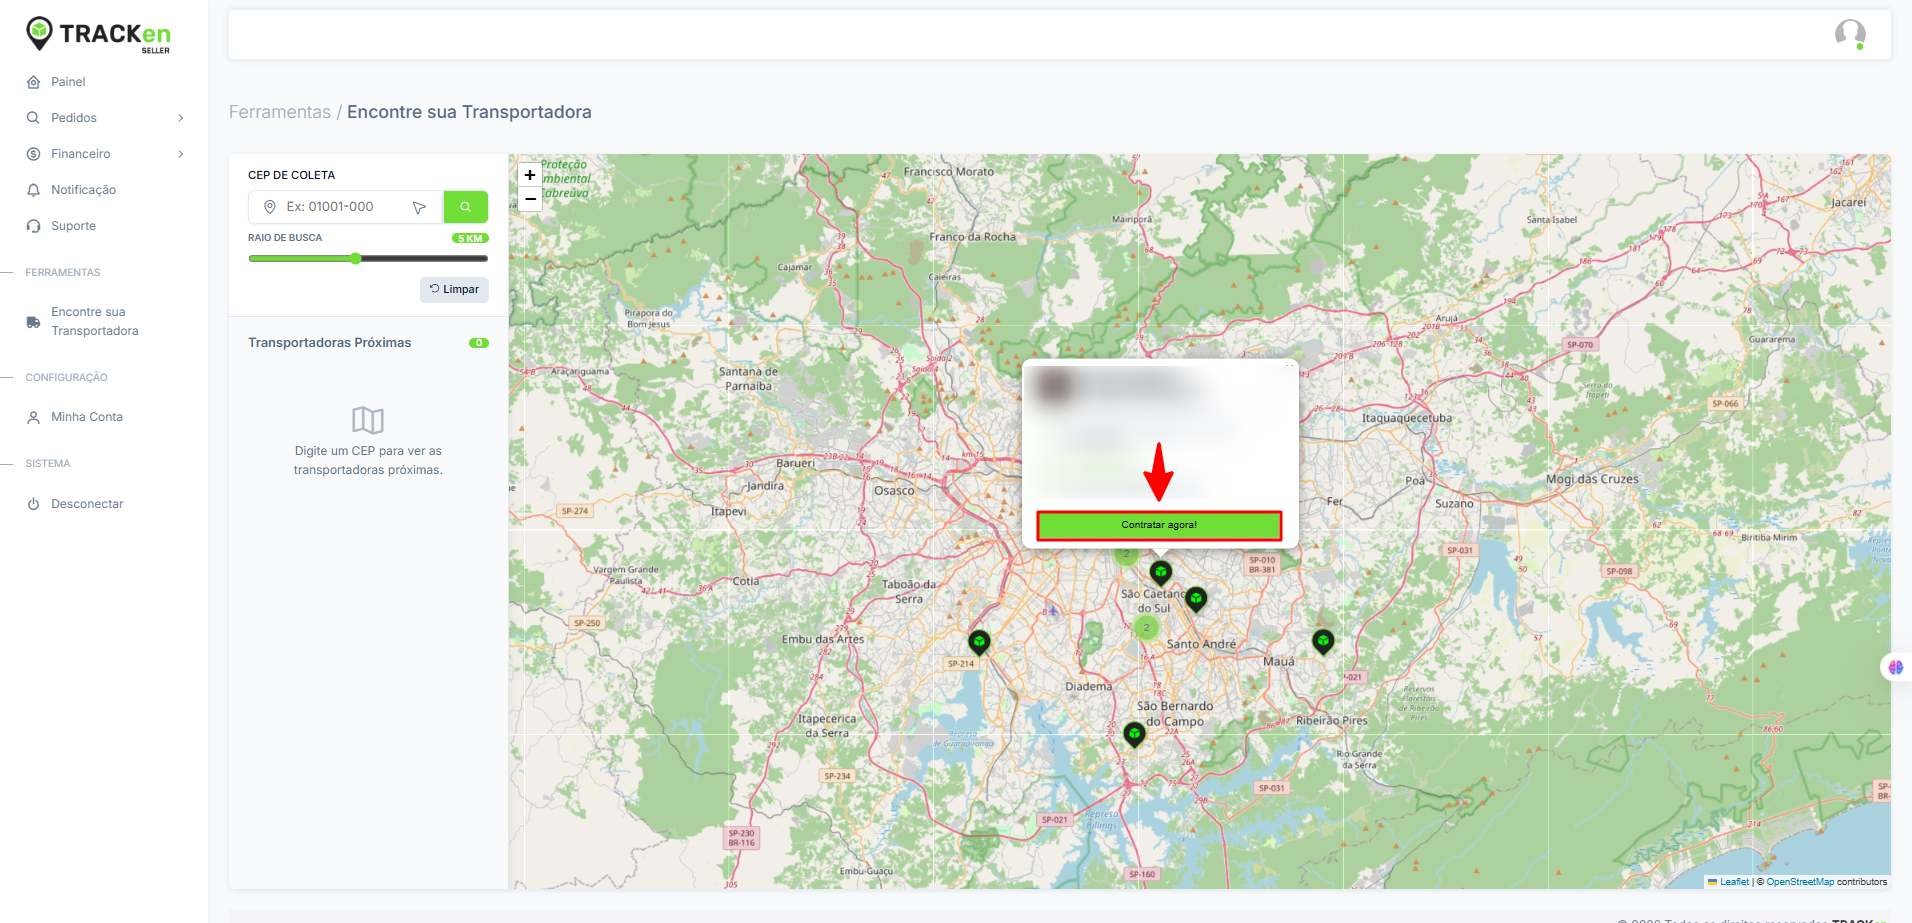Click the Transportadoras Próximas heading
The width and height of the screenshot is (1912, 923).
pos(330,343)
